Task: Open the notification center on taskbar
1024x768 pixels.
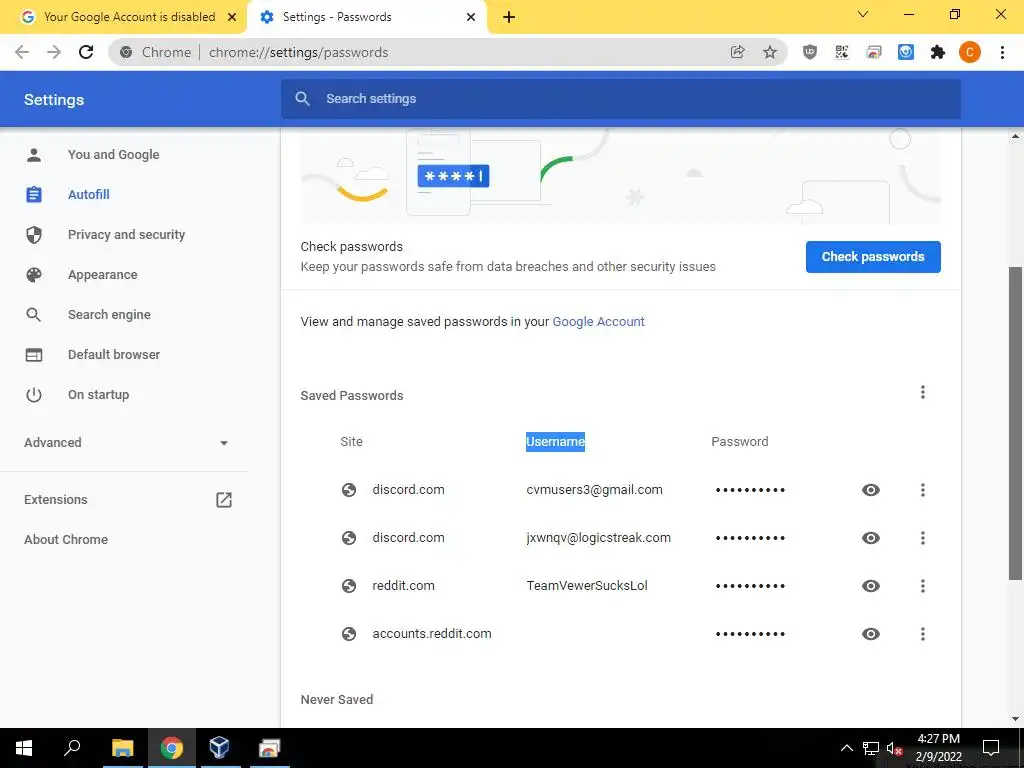Action: [991, 748]
